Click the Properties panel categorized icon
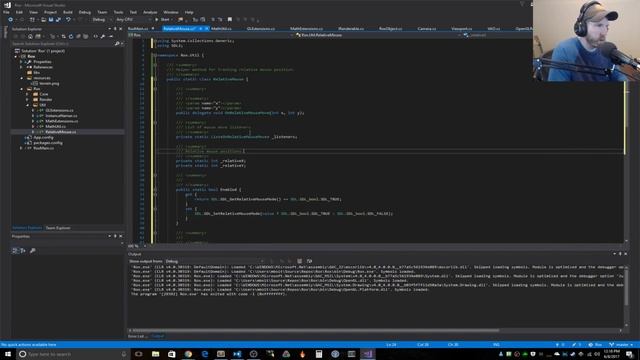Screen dimensions: 640x360 click(15, 250)
